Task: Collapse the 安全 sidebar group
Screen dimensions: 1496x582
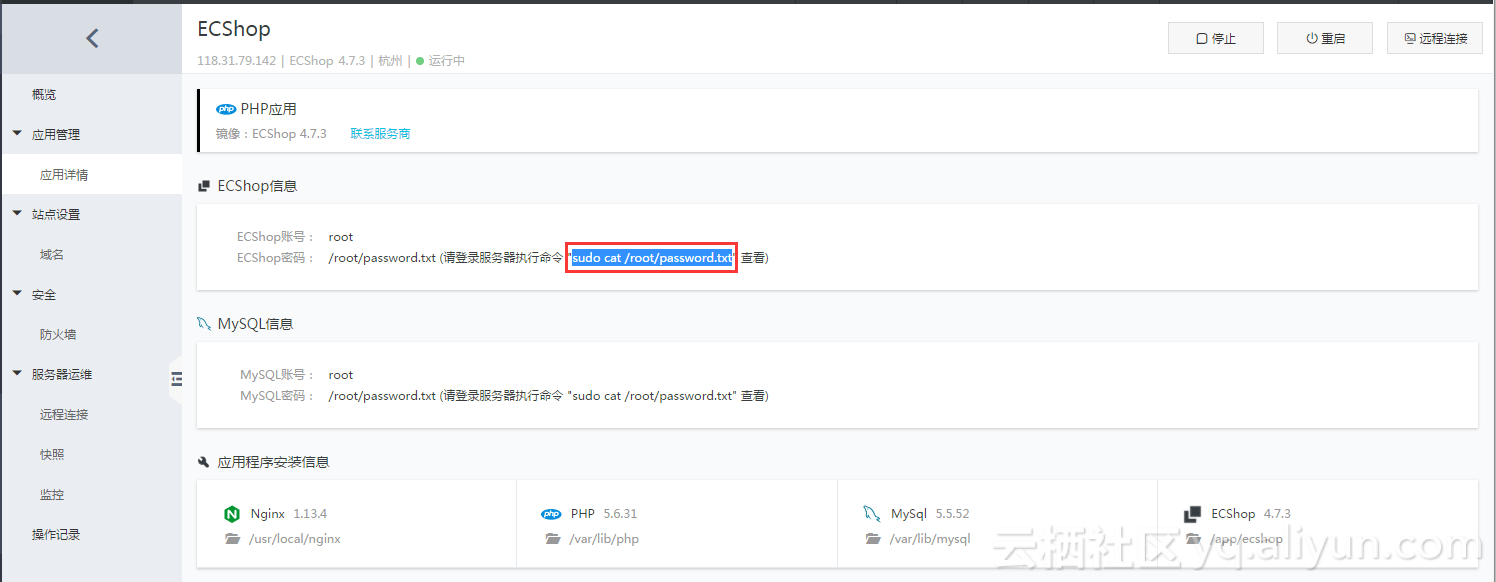Action: coord(16,294)
